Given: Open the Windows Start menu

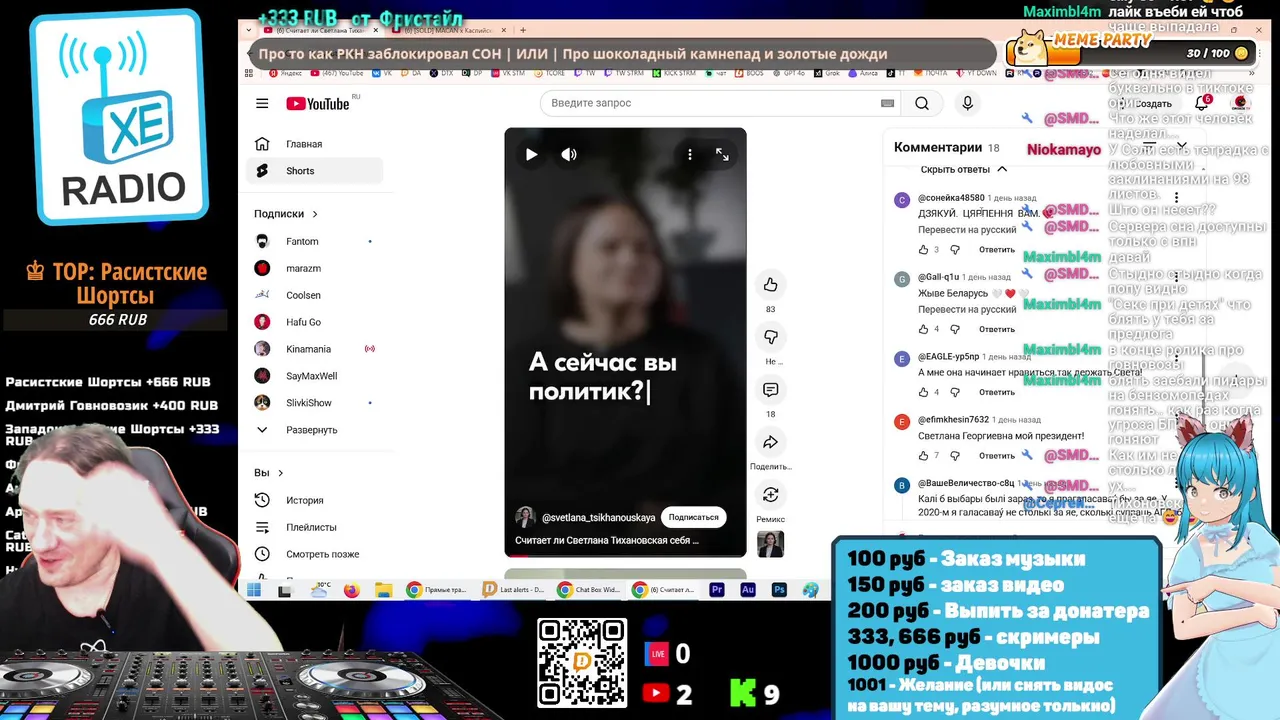Looking at the screenshot, I should pos(254,590).
